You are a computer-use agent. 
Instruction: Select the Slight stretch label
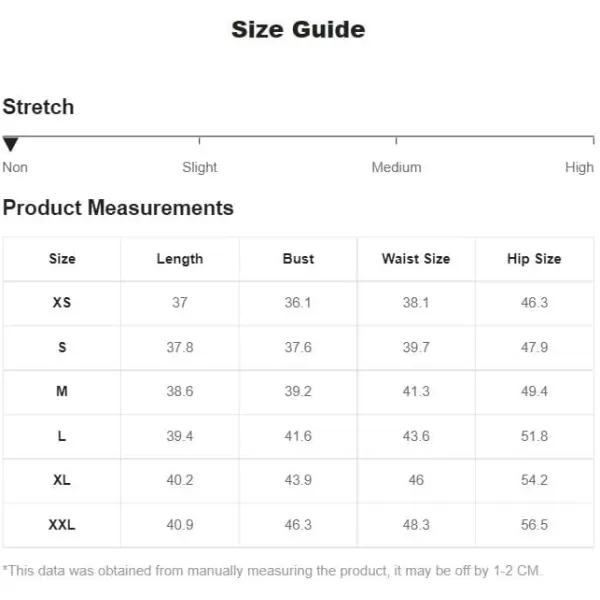click(x=199, y=167)
